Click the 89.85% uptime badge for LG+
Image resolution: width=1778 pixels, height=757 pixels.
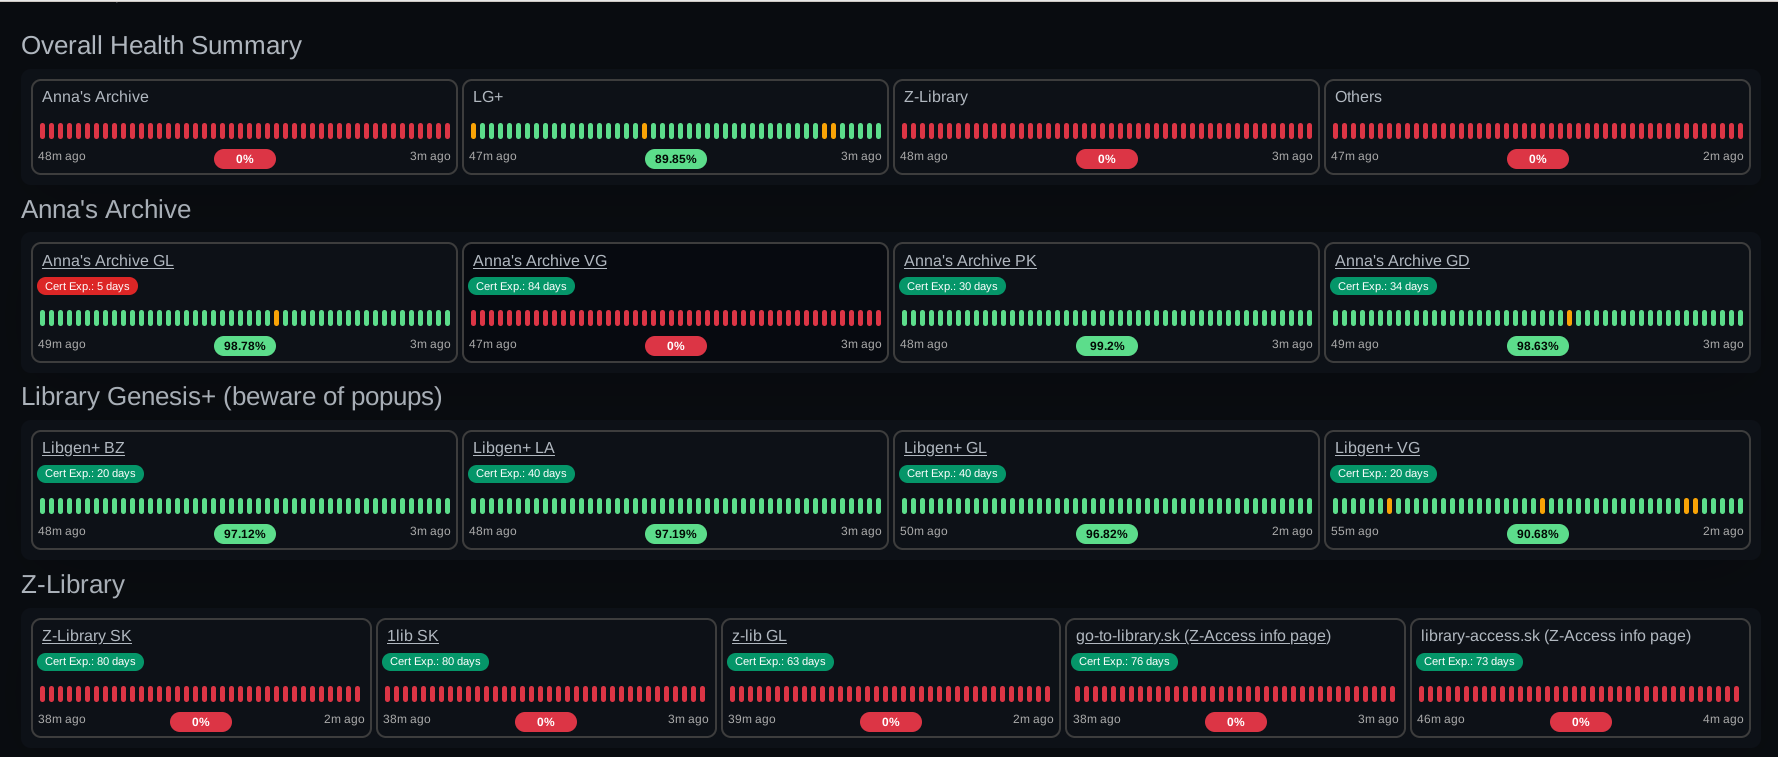coord(676,159)
